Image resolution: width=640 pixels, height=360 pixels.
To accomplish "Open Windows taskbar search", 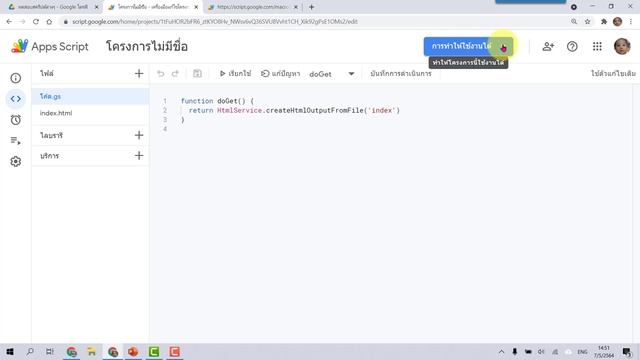I will click(x=30, y=351).
